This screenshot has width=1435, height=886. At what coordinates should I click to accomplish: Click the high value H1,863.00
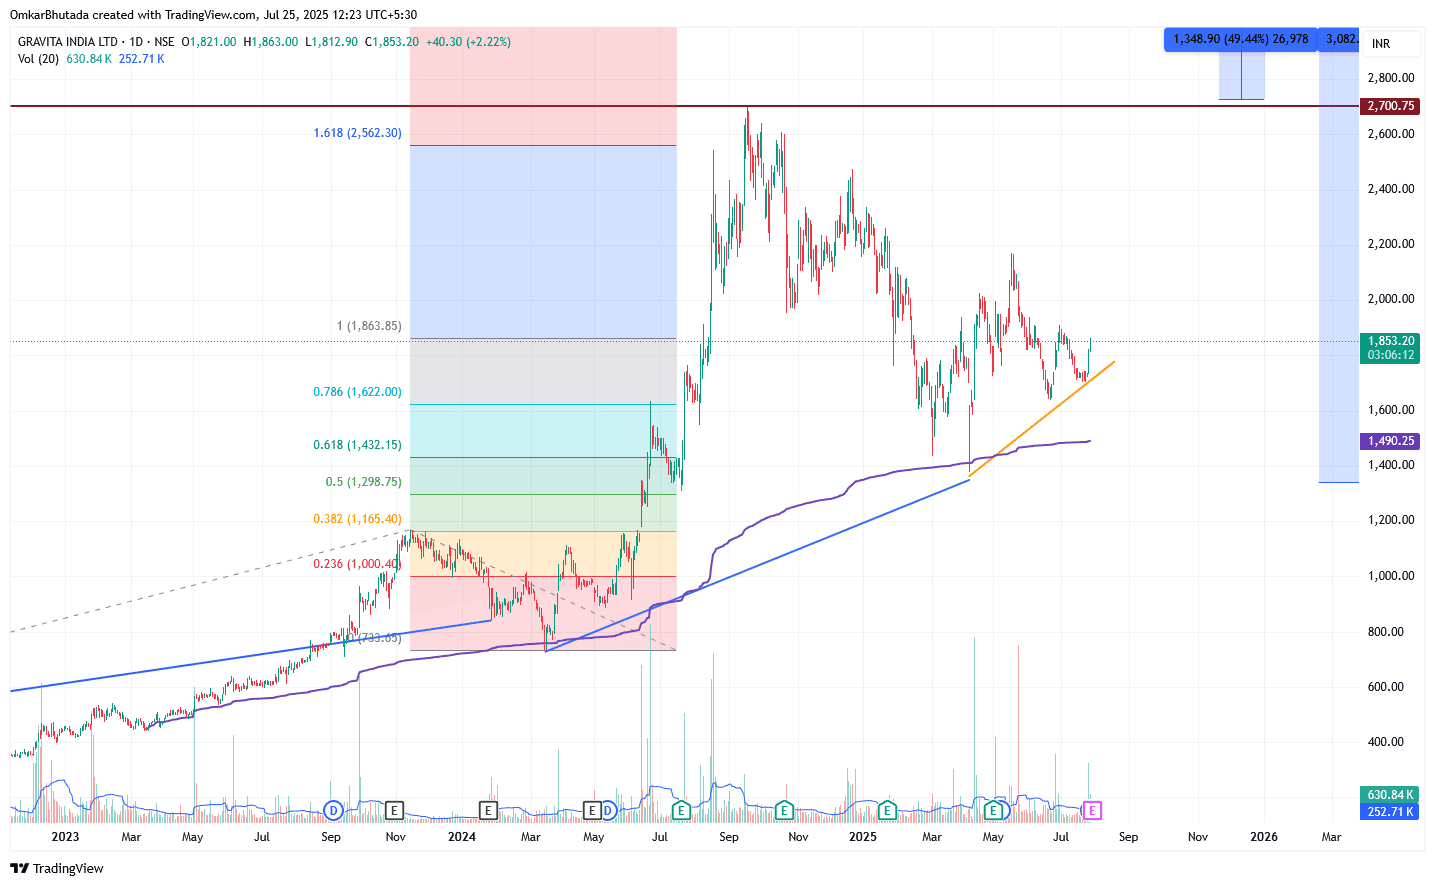(271, 42)
